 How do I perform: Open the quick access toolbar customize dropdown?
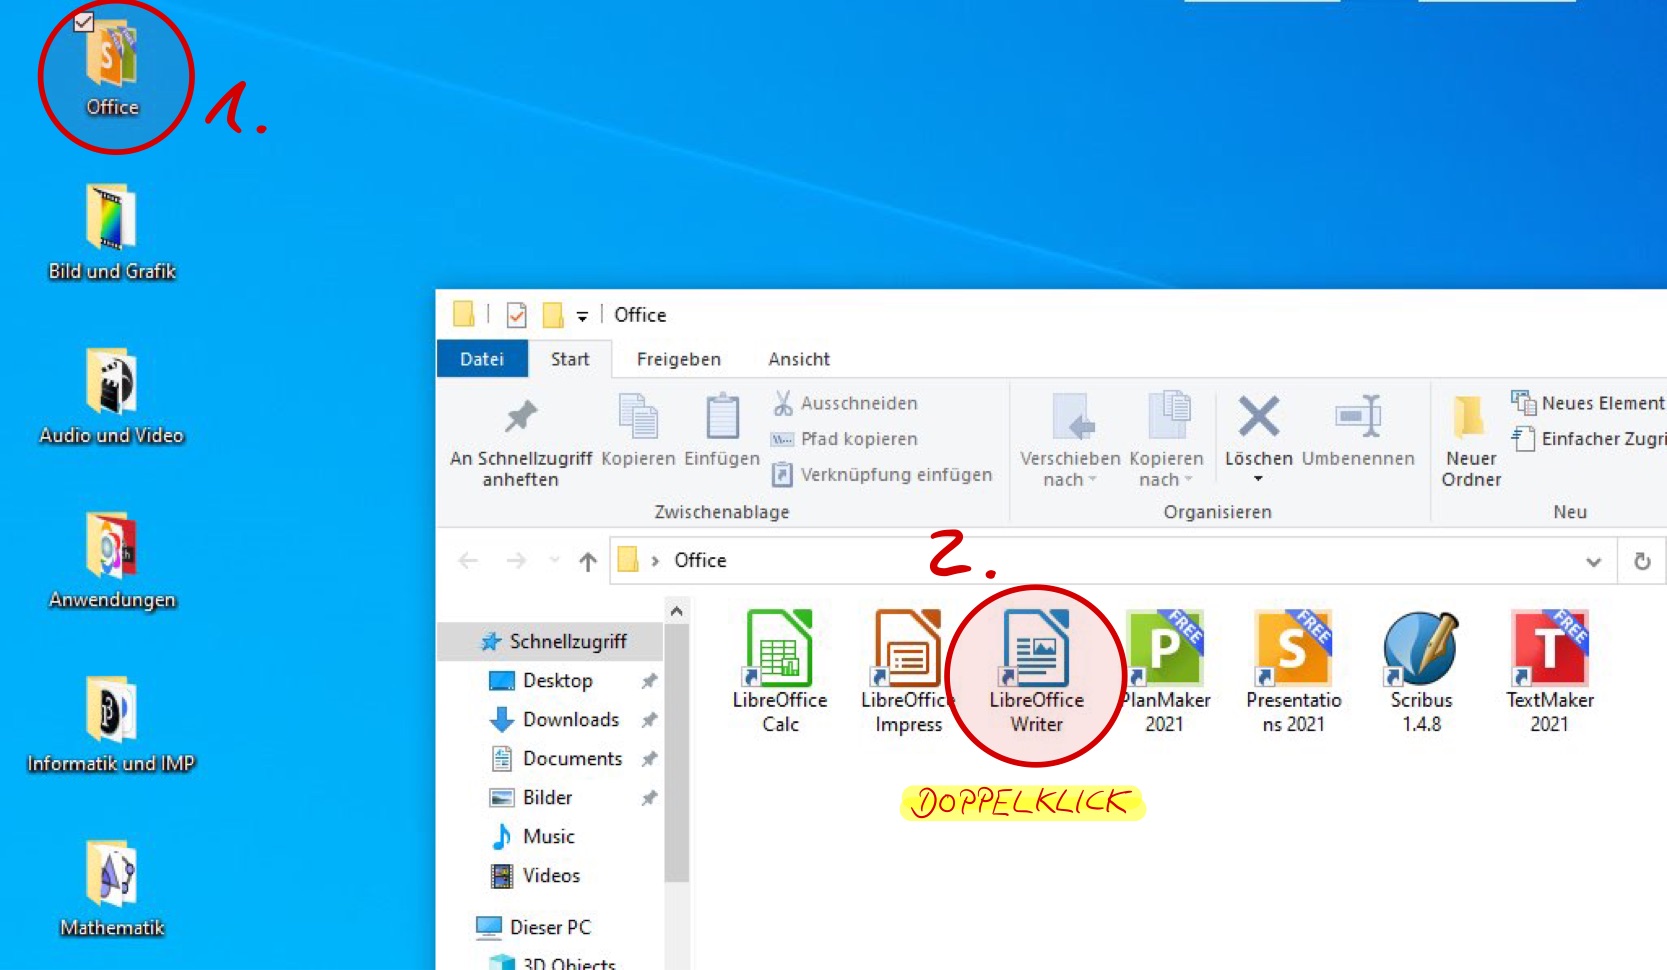[x=582, y=316]
